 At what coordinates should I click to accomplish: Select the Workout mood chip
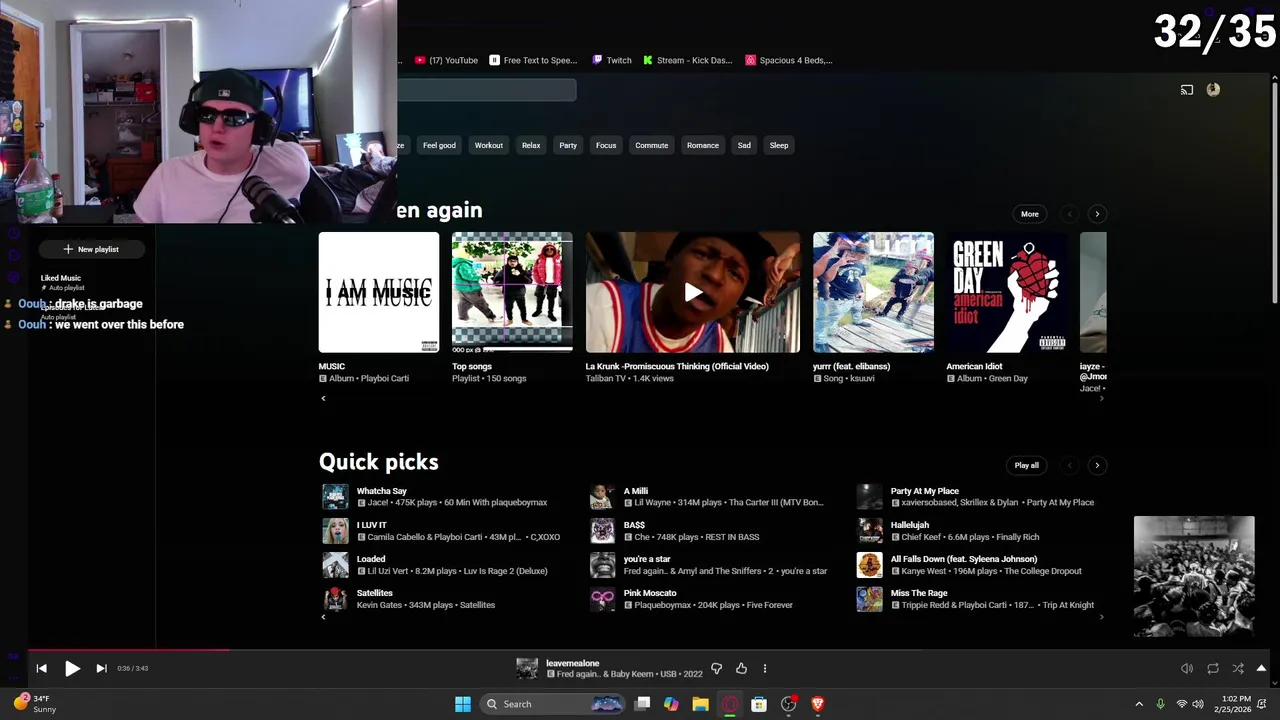489,145
